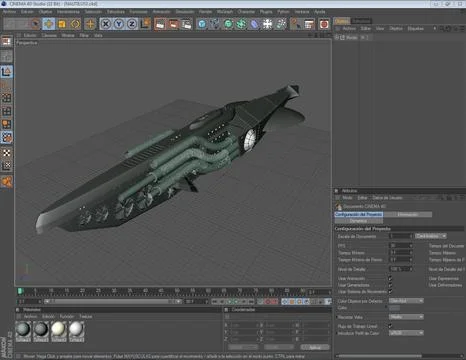466x360 pixels.
Task: Select the Move tool in top toolbar
Action: [49, 24]
